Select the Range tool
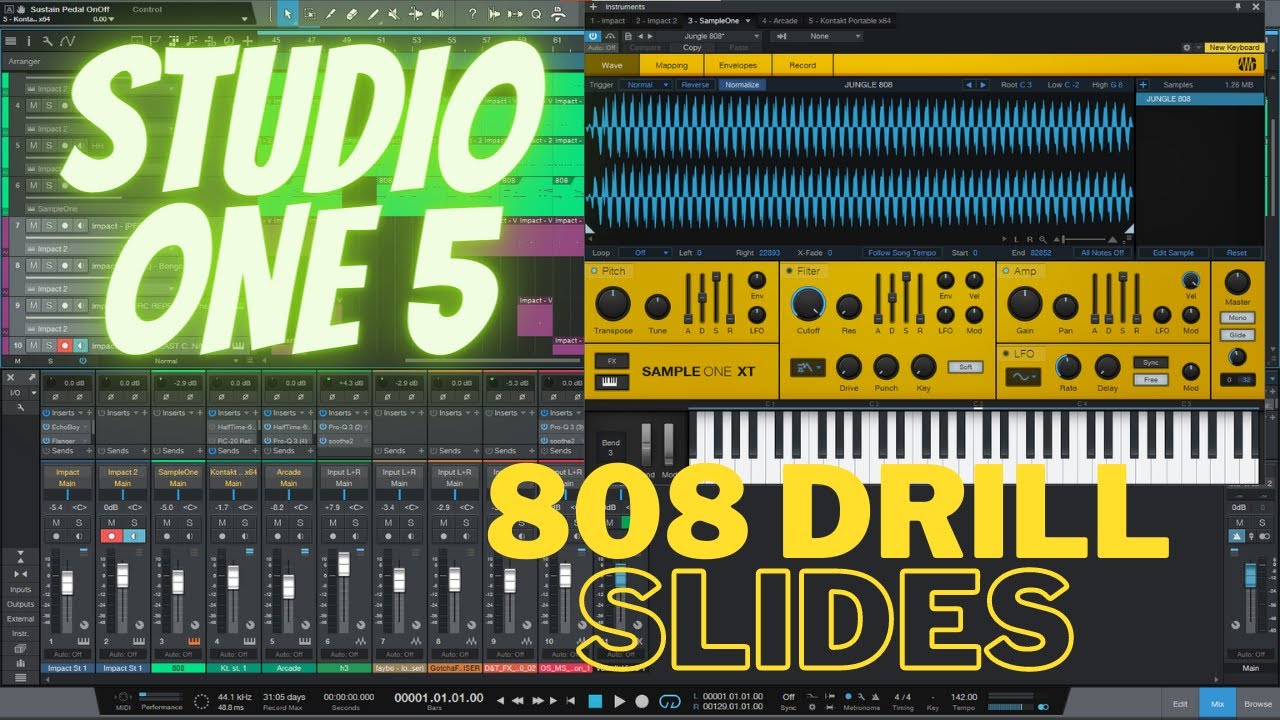This screenshot has width=1280, height=720. point(309,14)
